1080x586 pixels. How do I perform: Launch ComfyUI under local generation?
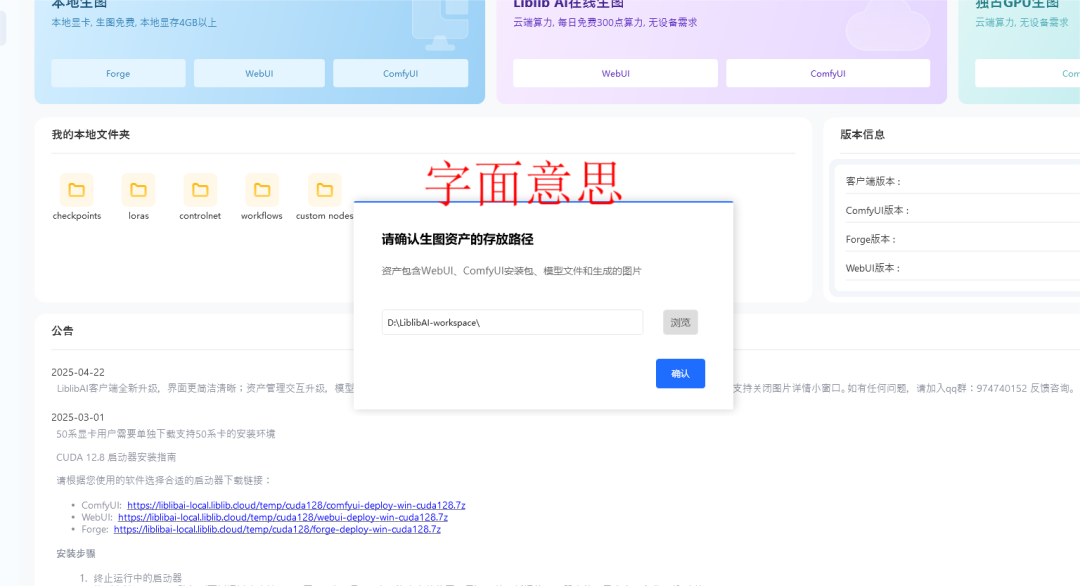pyautogui.click(x=401, y=73)
